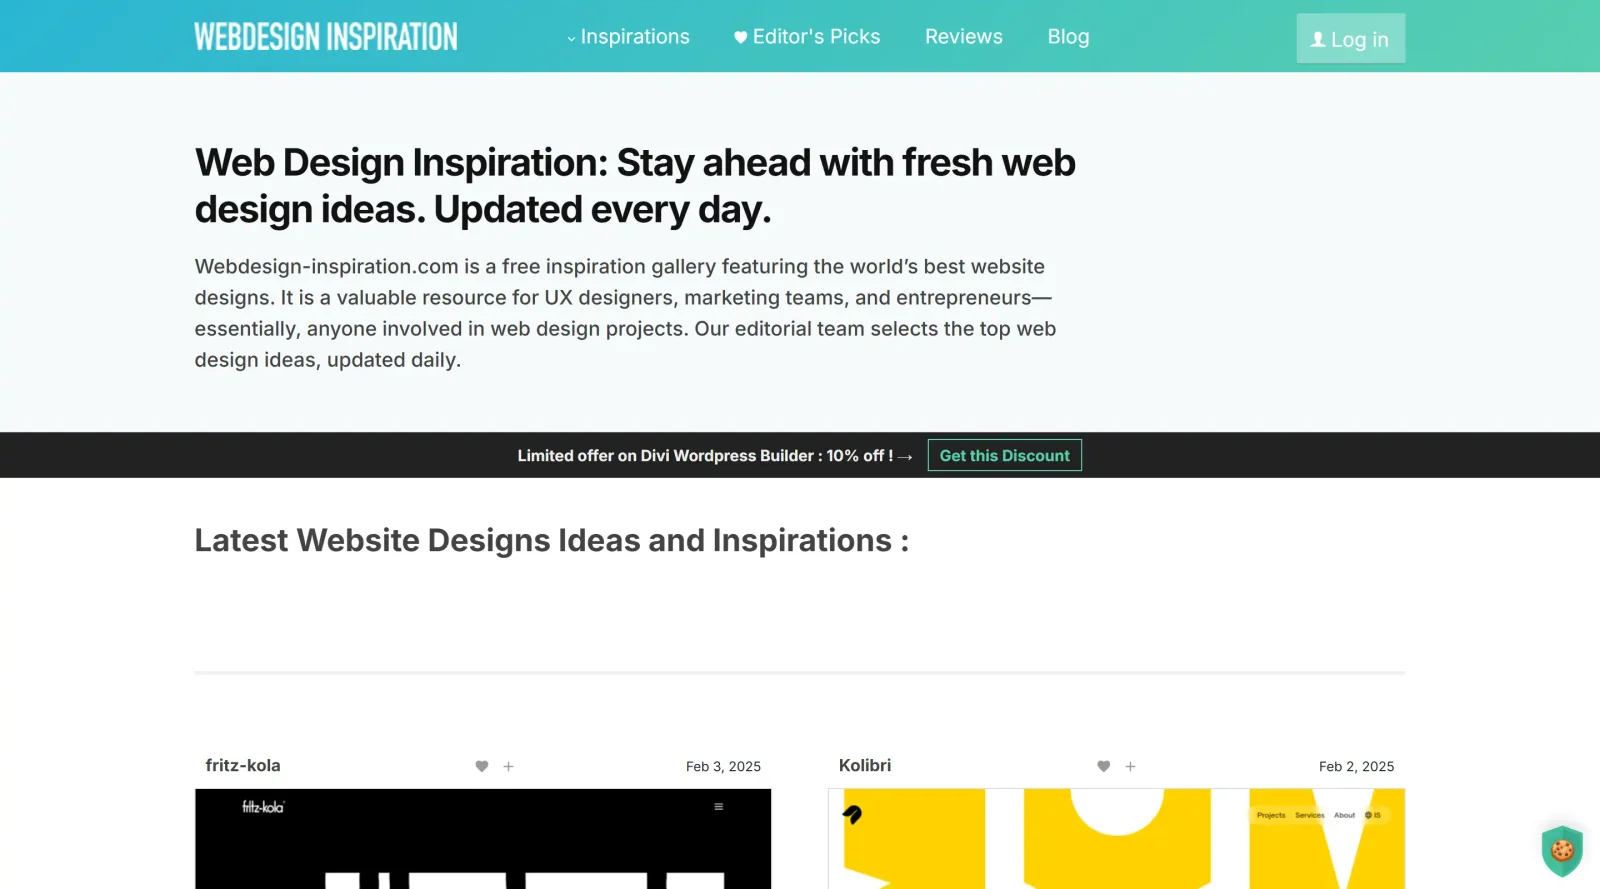
Task: Click the plus icon beside Kolibri
Action: tap(1130, 766)
